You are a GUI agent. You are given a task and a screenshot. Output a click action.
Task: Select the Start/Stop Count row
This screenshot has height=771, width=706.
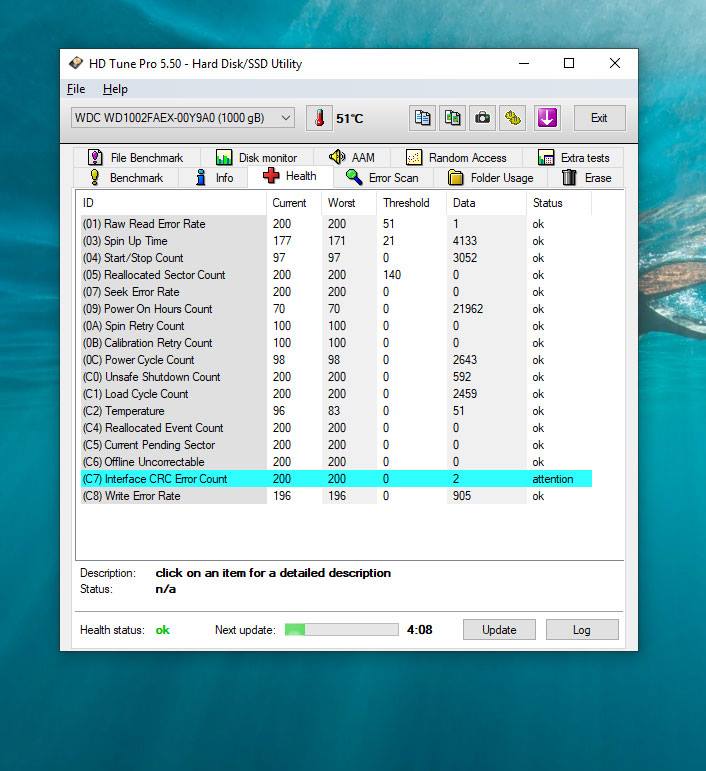point(336,258)
